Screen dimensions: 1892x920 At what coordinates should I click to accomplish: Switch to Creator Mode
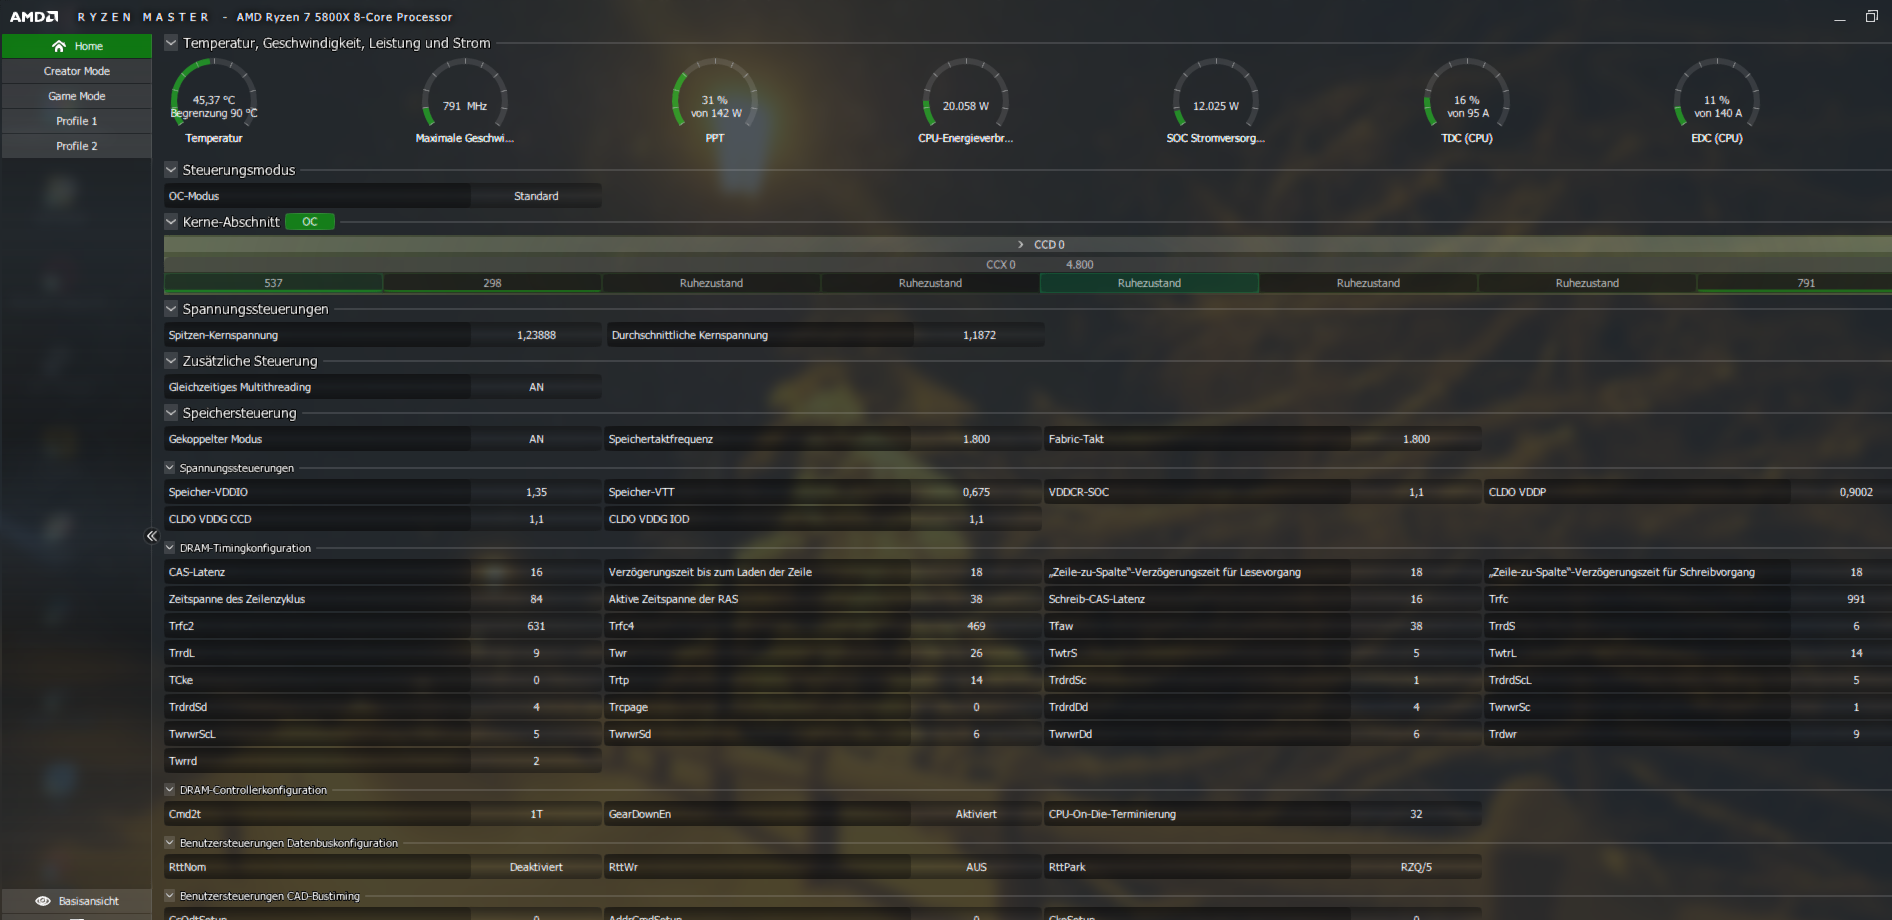pyautogui.click(x=77, y=71)
